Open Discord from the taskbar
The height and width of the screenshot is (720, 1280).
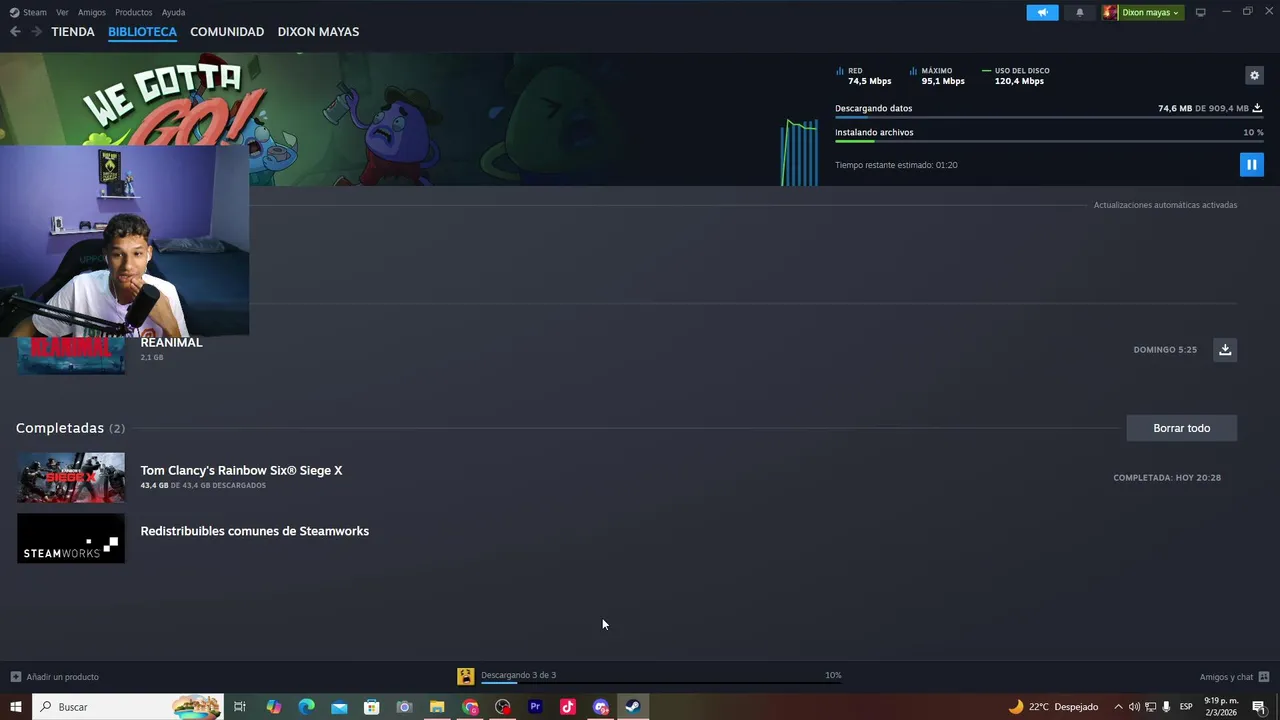(600, 707)
